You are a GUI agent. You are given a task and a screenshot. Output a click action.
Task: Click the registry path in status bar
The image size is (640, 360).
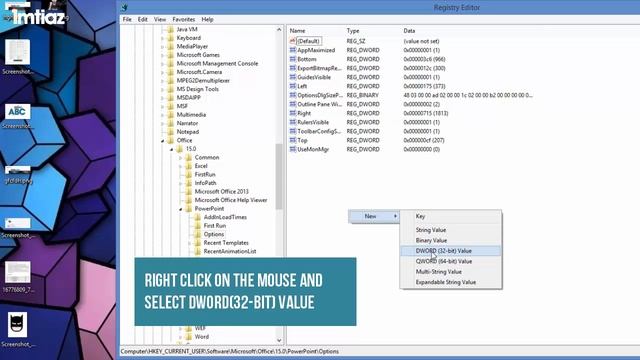[x=229, y=351]
